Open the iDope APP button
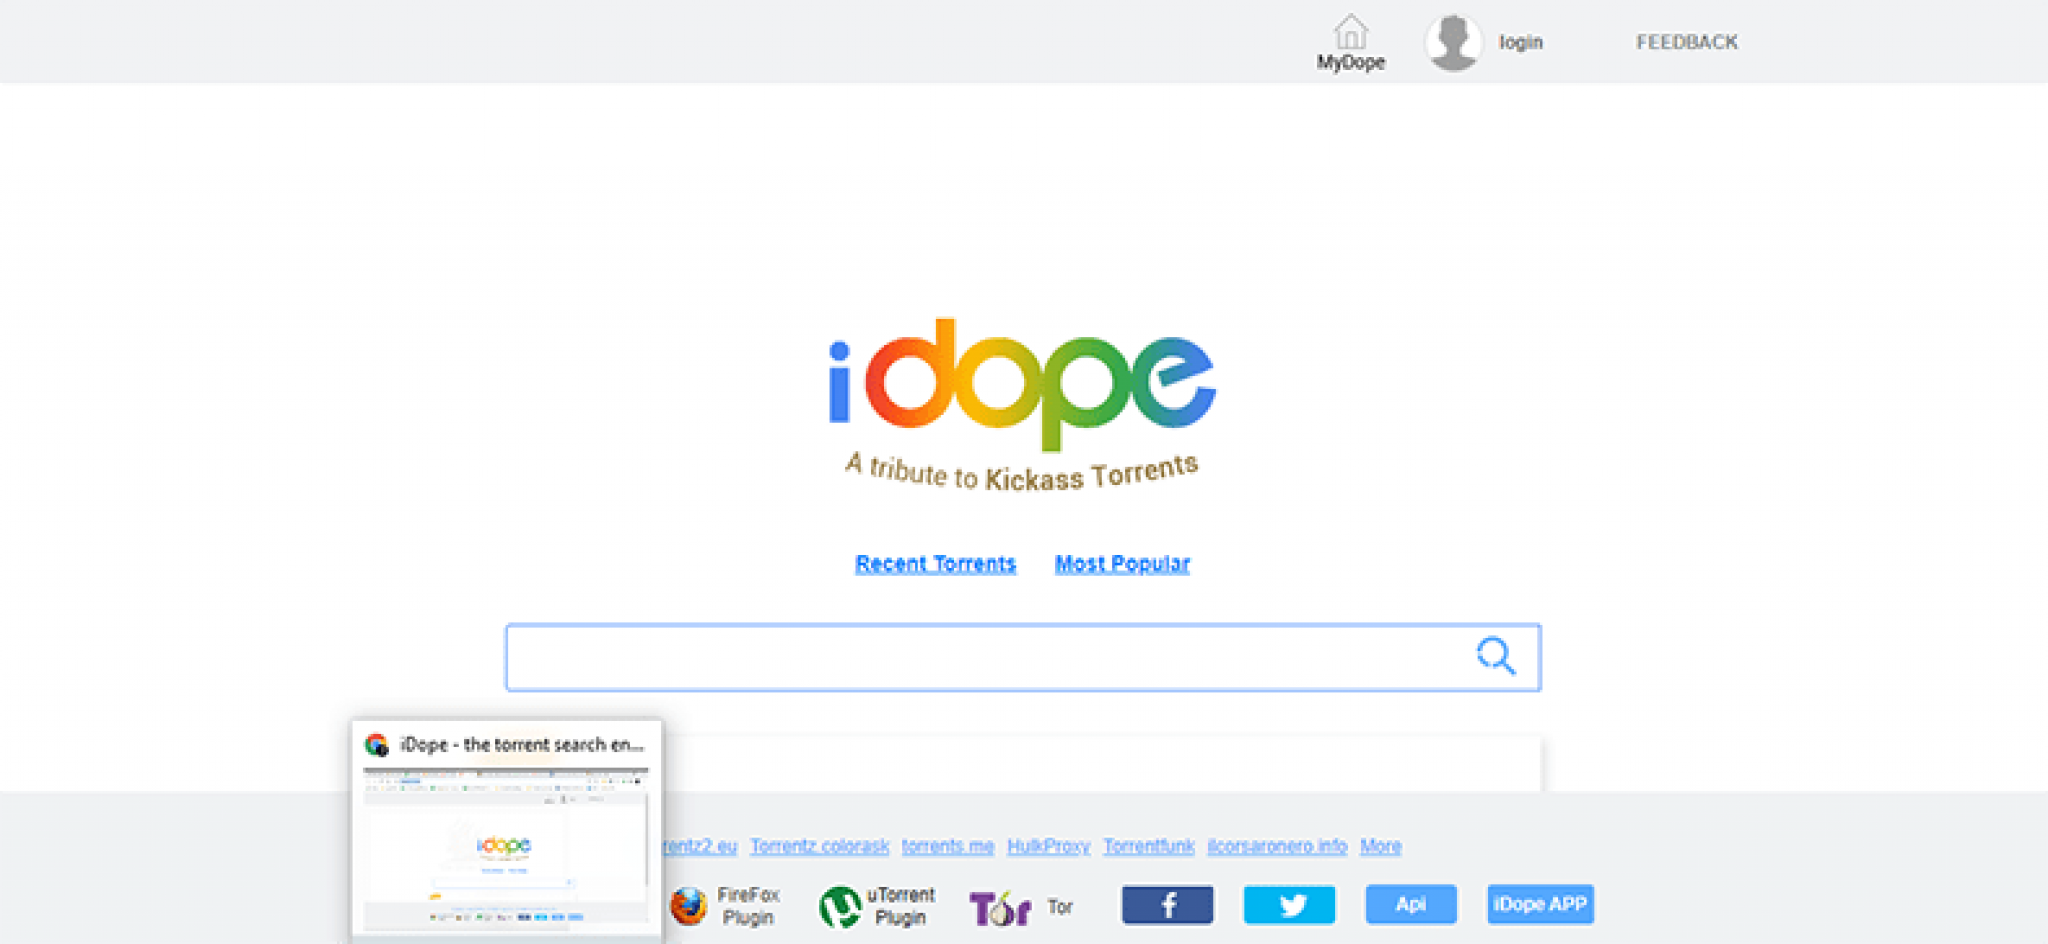This screenshot has width=2048, height=944. 1540,905
